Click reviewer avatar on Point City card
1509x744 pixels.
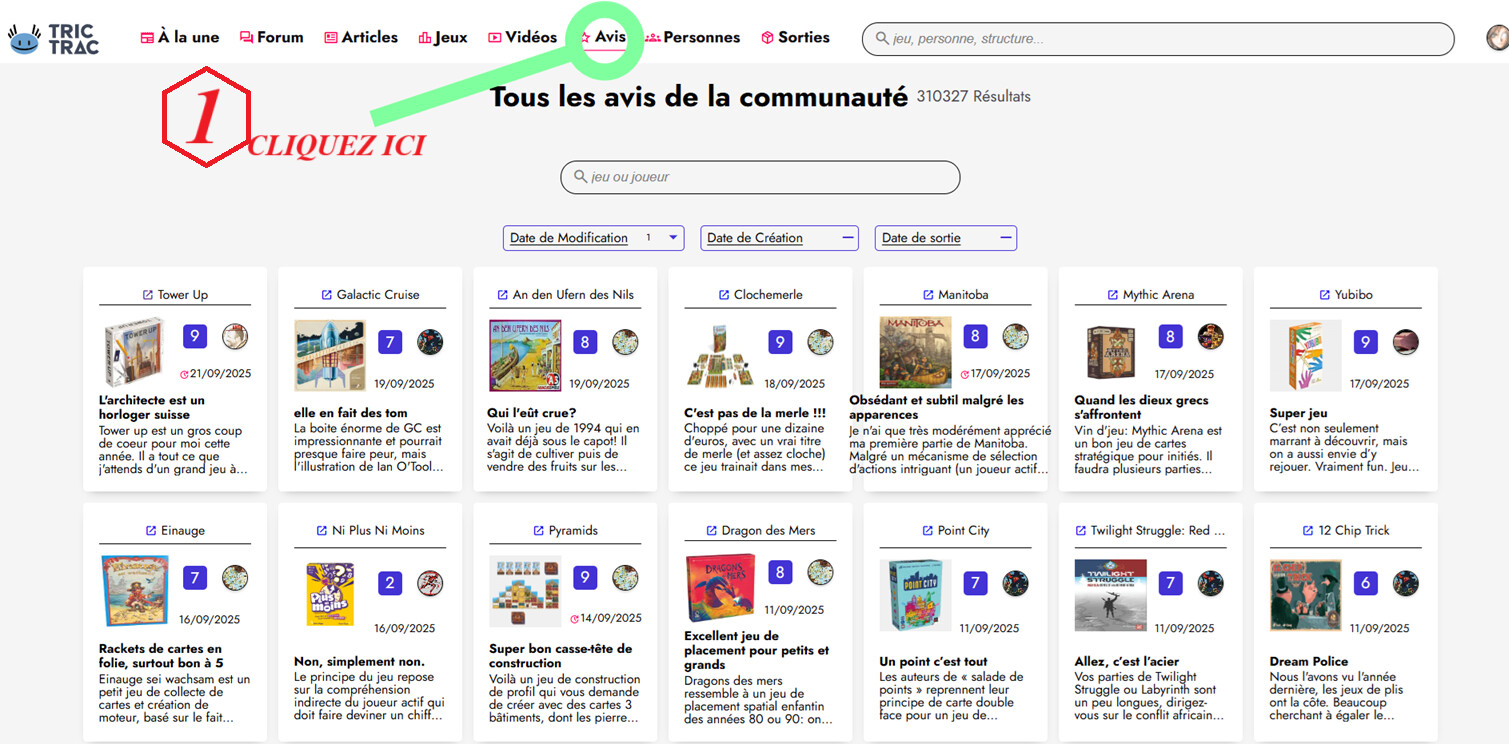coord(1016,583)
